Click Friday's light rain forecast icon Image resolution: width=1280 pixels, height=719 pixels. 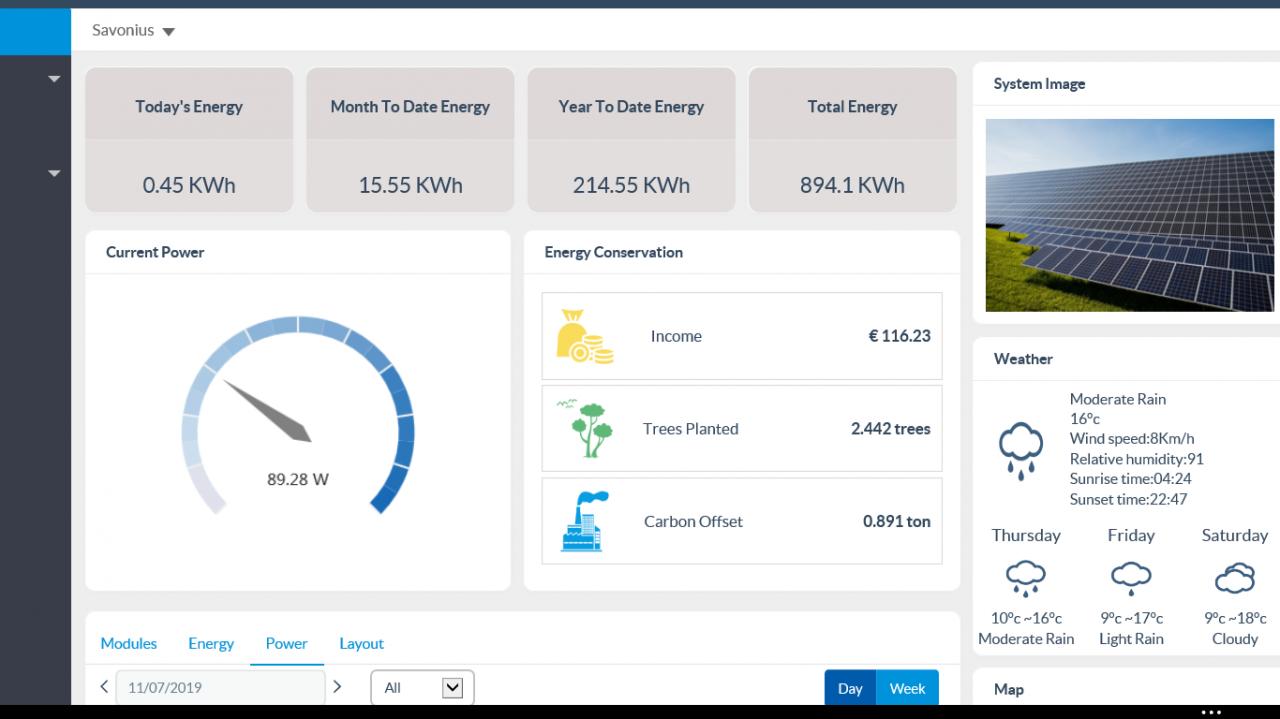pyautogui.click(x=1131, y=579)
